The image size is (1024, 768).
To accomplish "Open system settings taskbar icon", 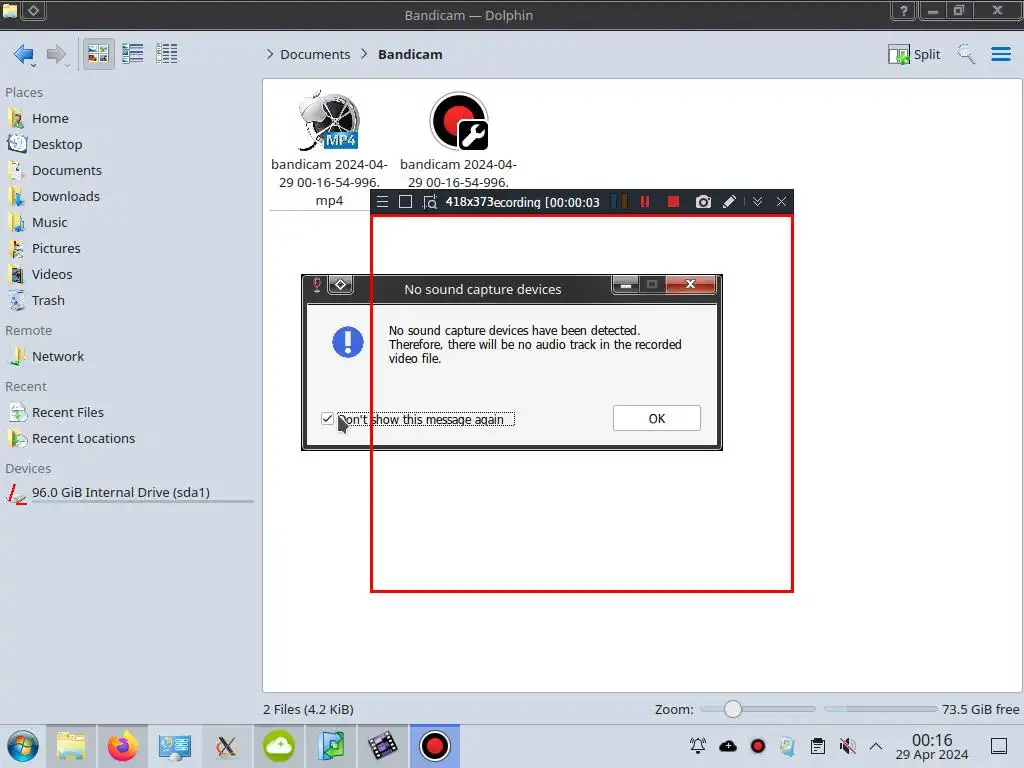I will point(174,746).
